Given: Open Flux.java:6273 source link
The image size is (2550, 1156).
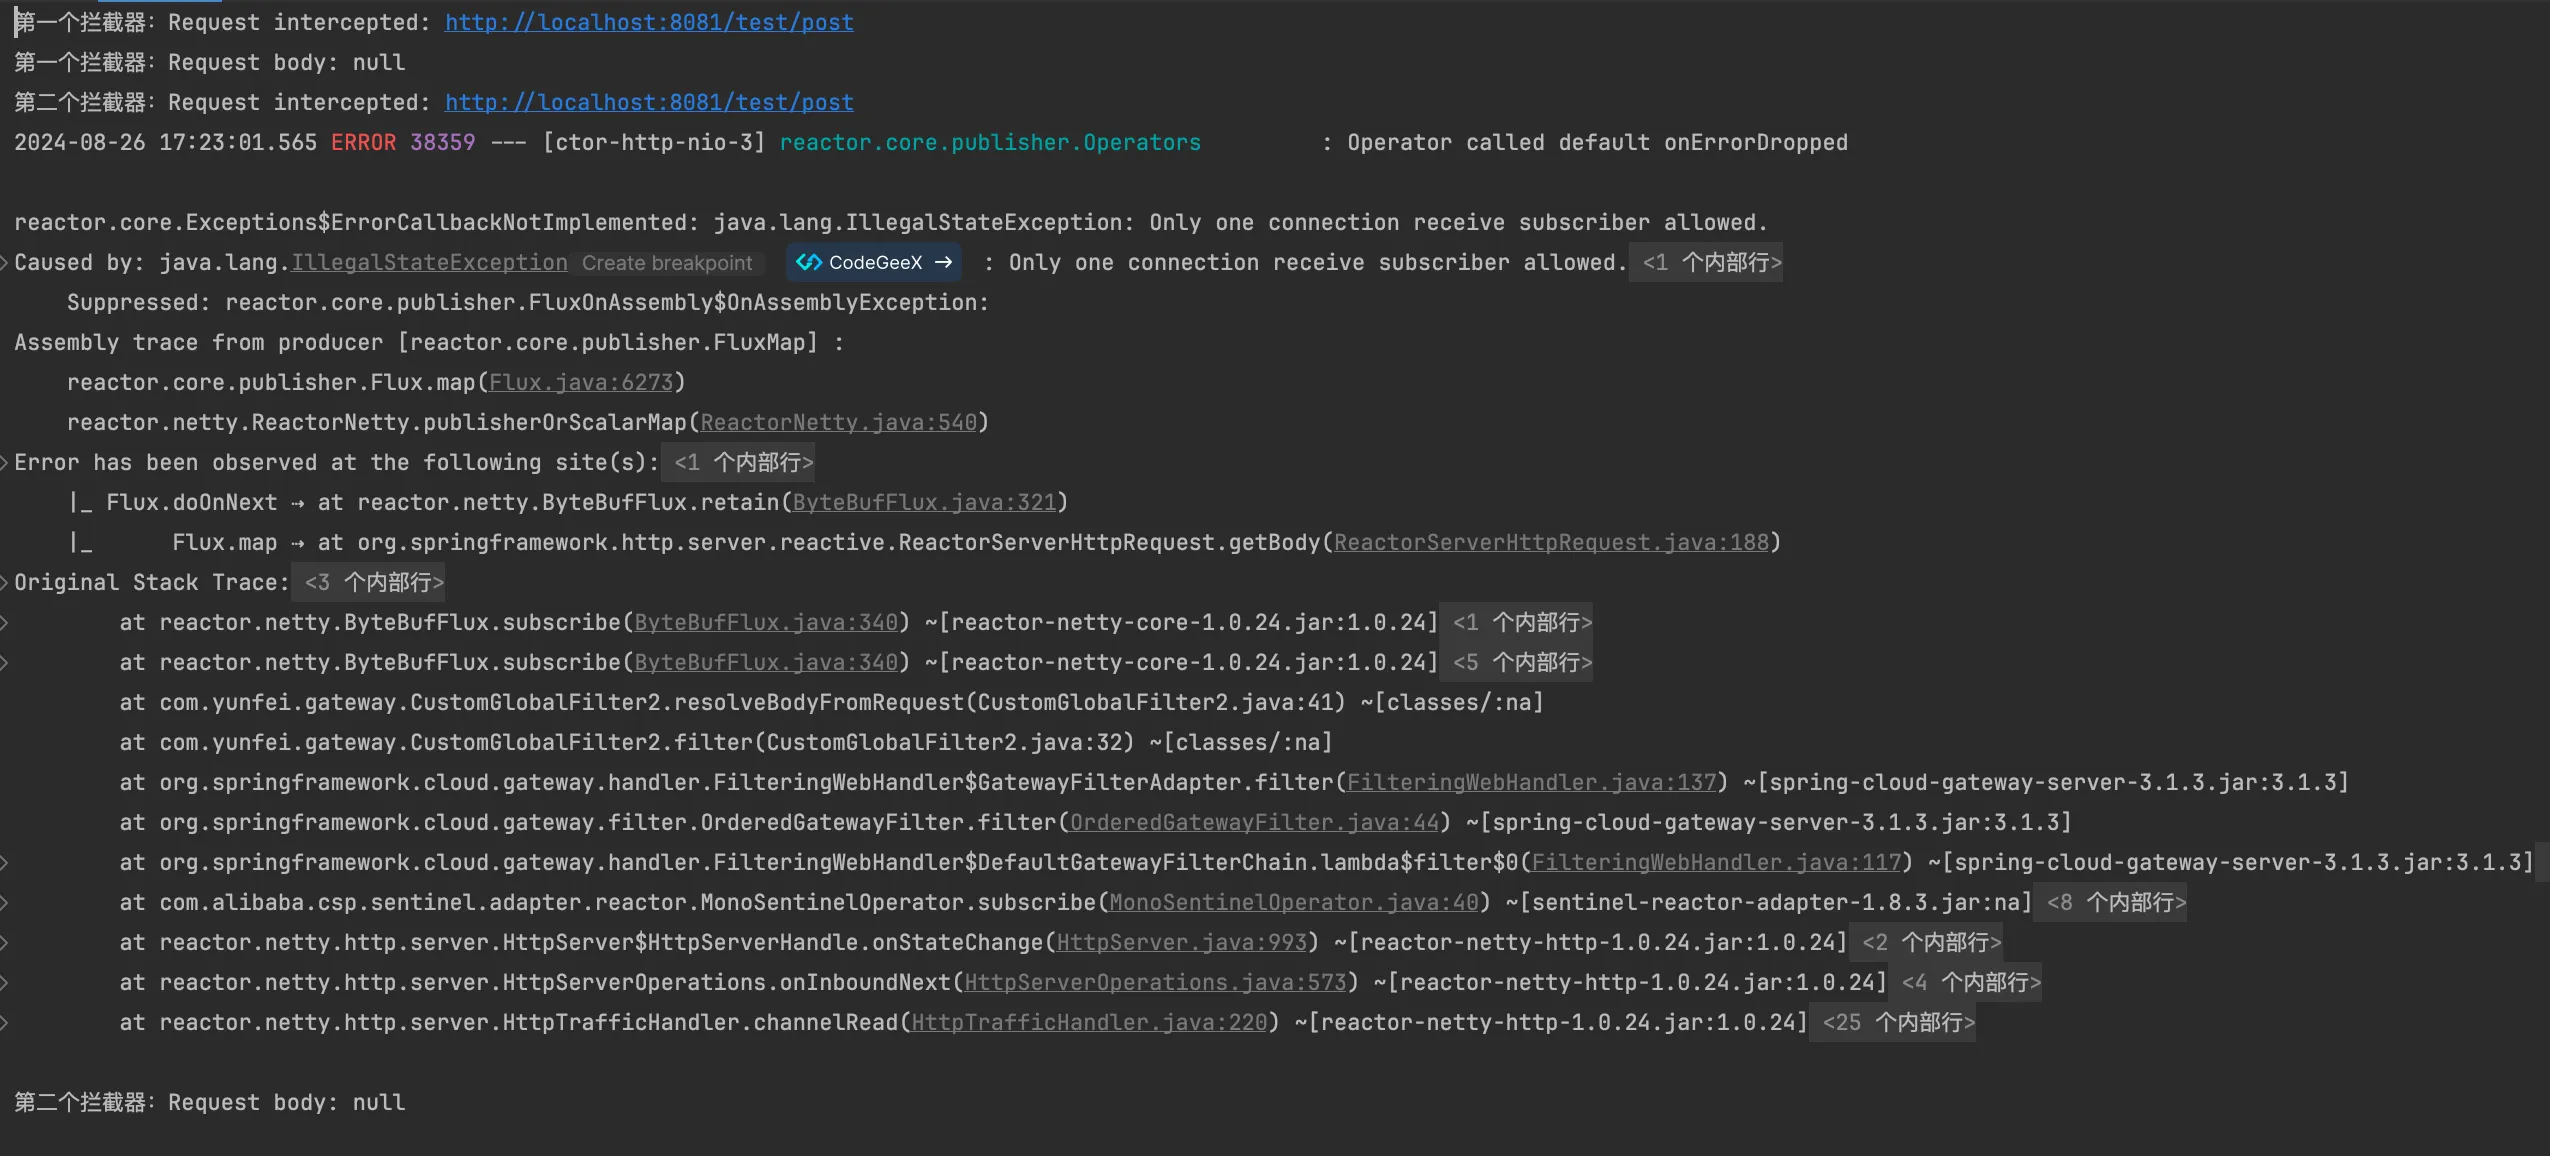Looking at the screenshot, I should point(581,382).
